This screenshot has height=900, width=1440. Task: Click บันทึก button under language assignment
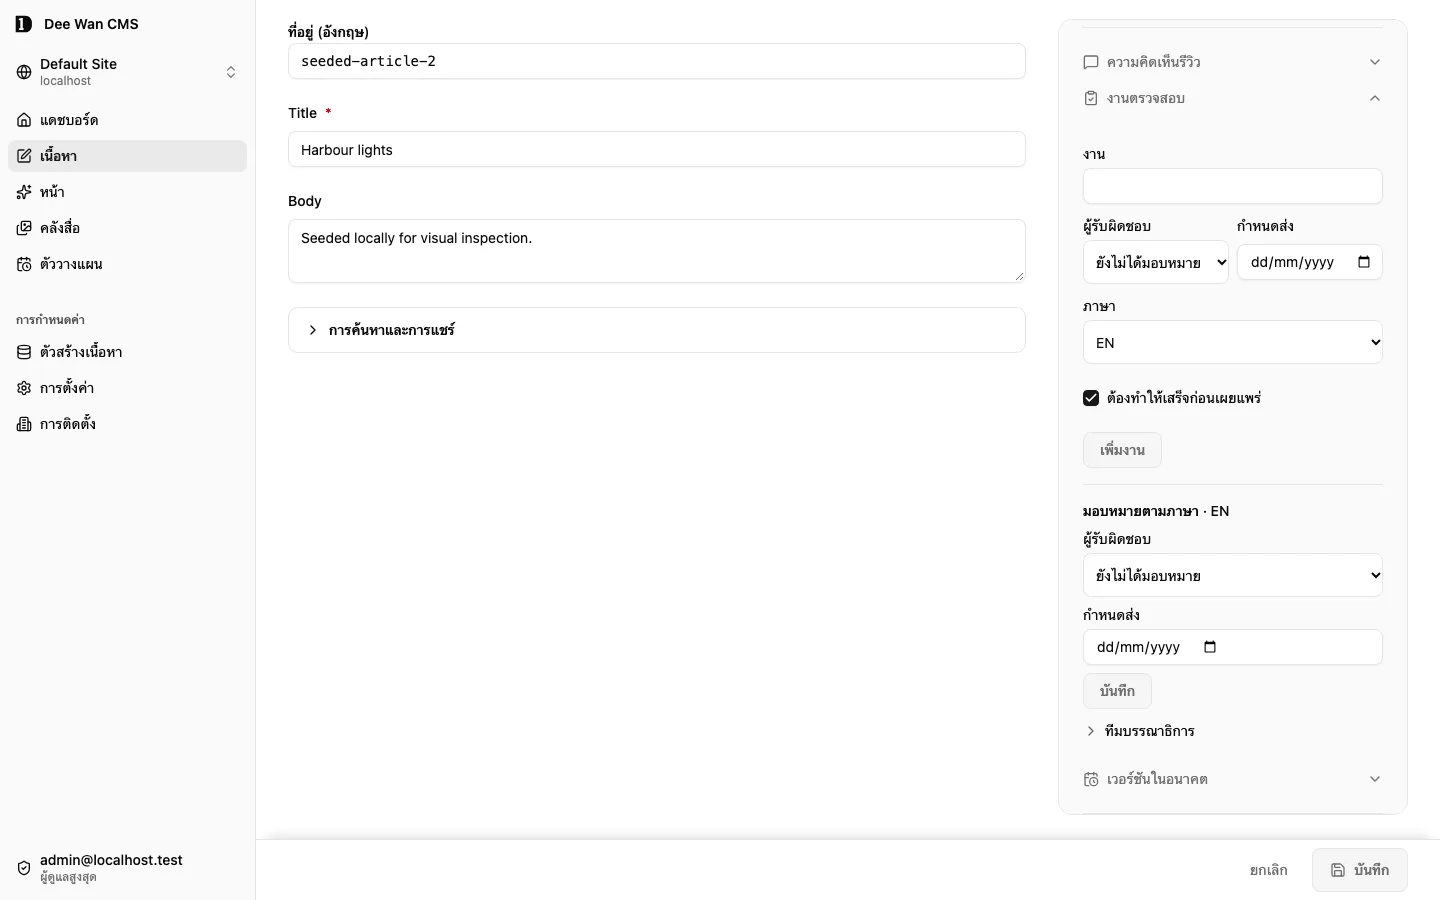point(1117,691)
